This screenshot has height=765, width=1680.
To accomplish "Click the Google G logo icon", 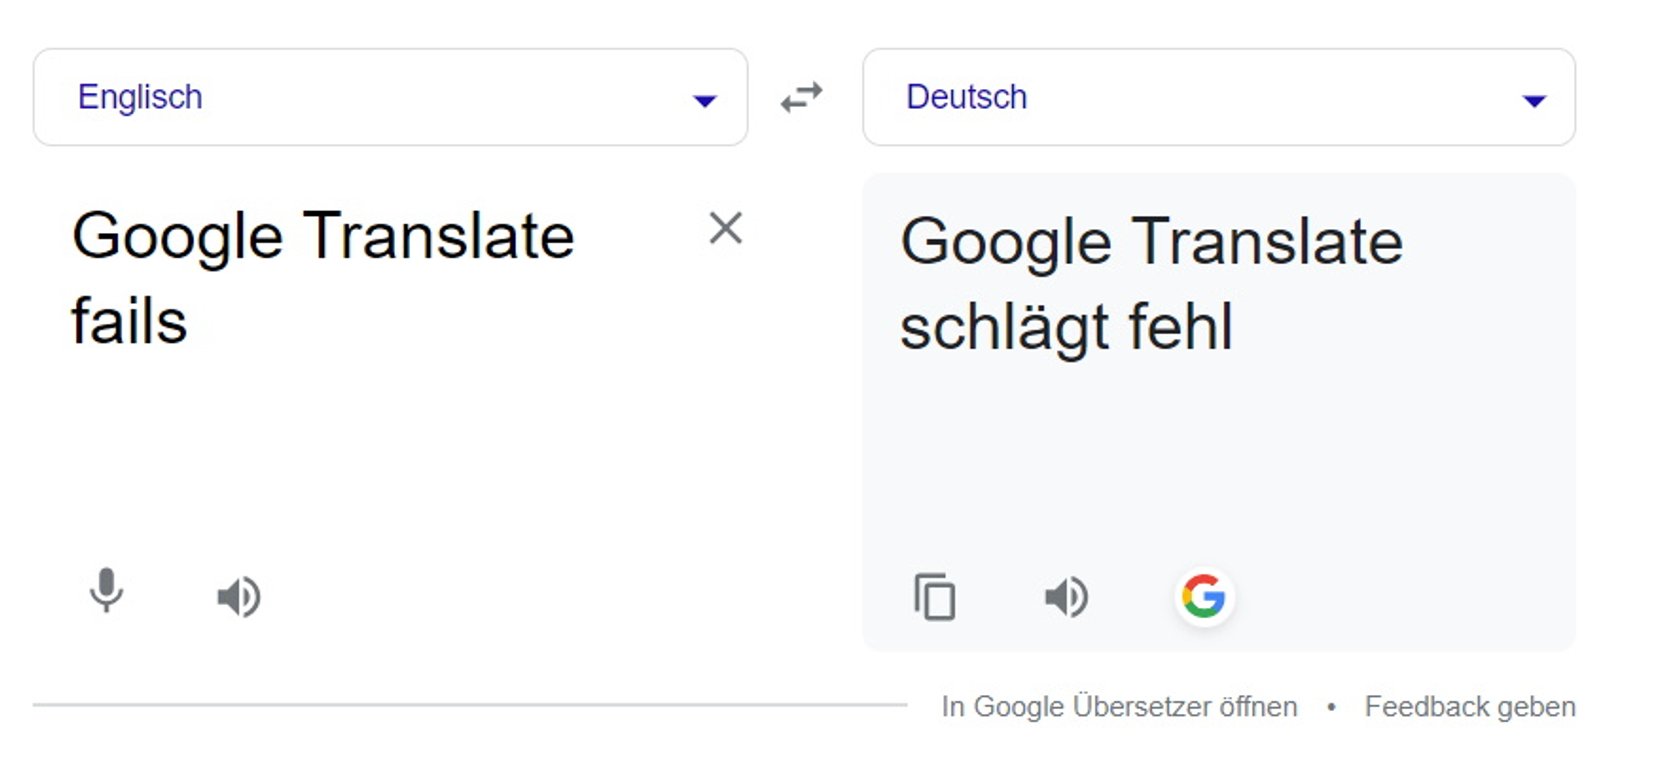I will [1205, 597].
